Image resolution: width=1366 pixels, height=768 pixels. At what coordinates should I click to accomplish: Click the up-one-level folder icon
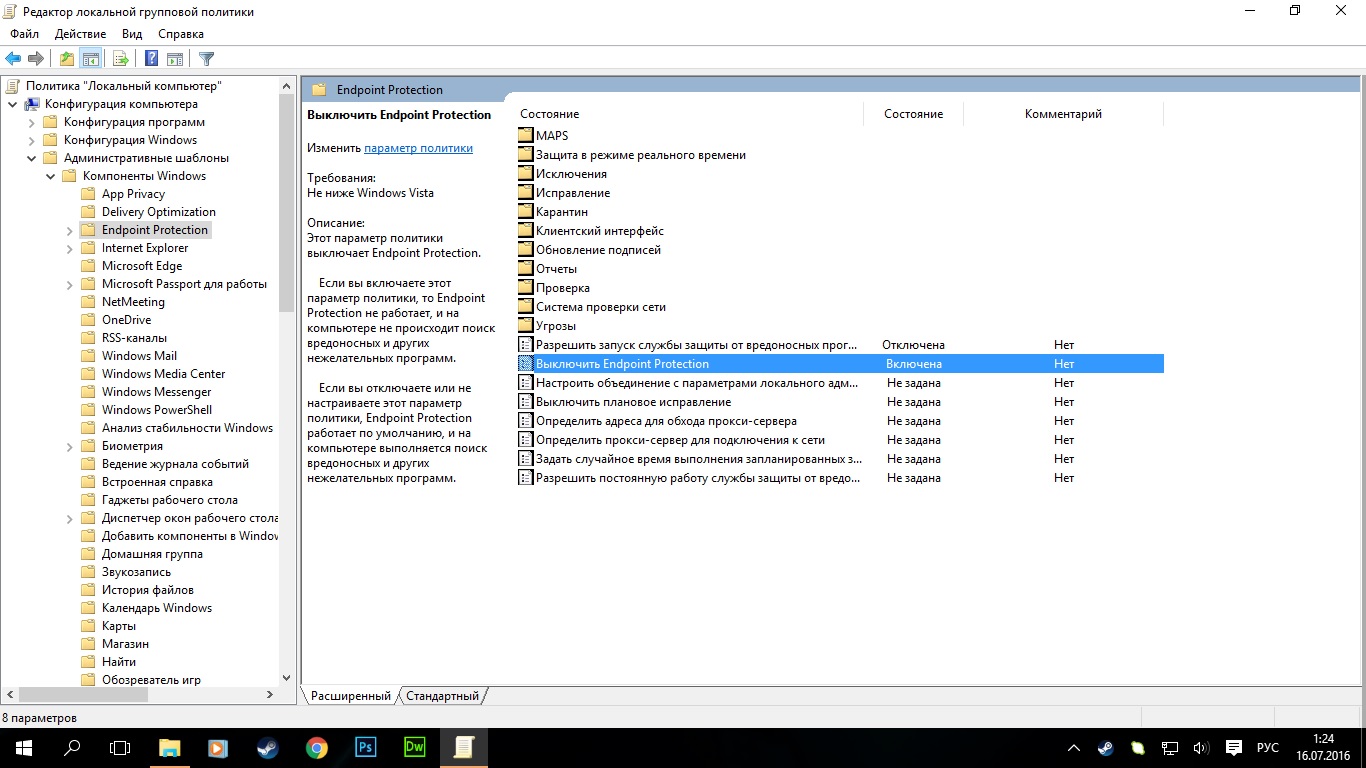pyautogui.click(x=66, y=59)
